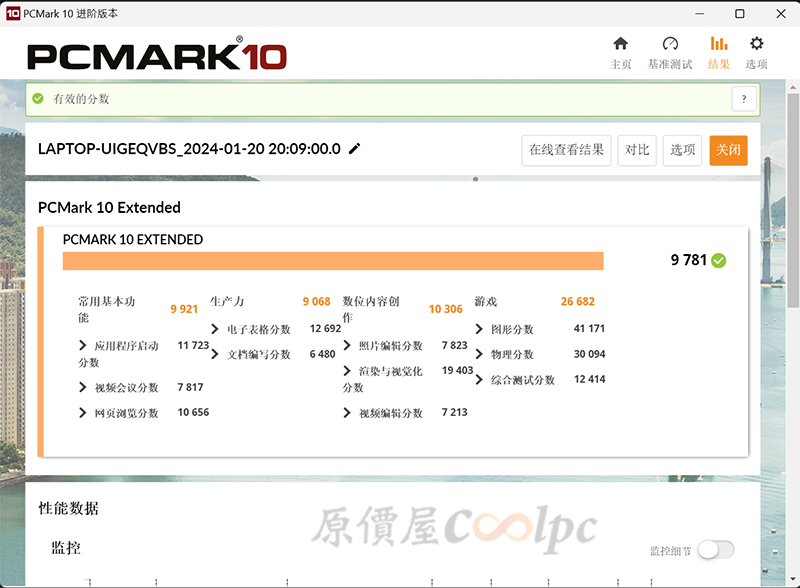Screen dimensions: 800x588
Task: Expand 视频编辑分数 row
Action: pos(347,412)
